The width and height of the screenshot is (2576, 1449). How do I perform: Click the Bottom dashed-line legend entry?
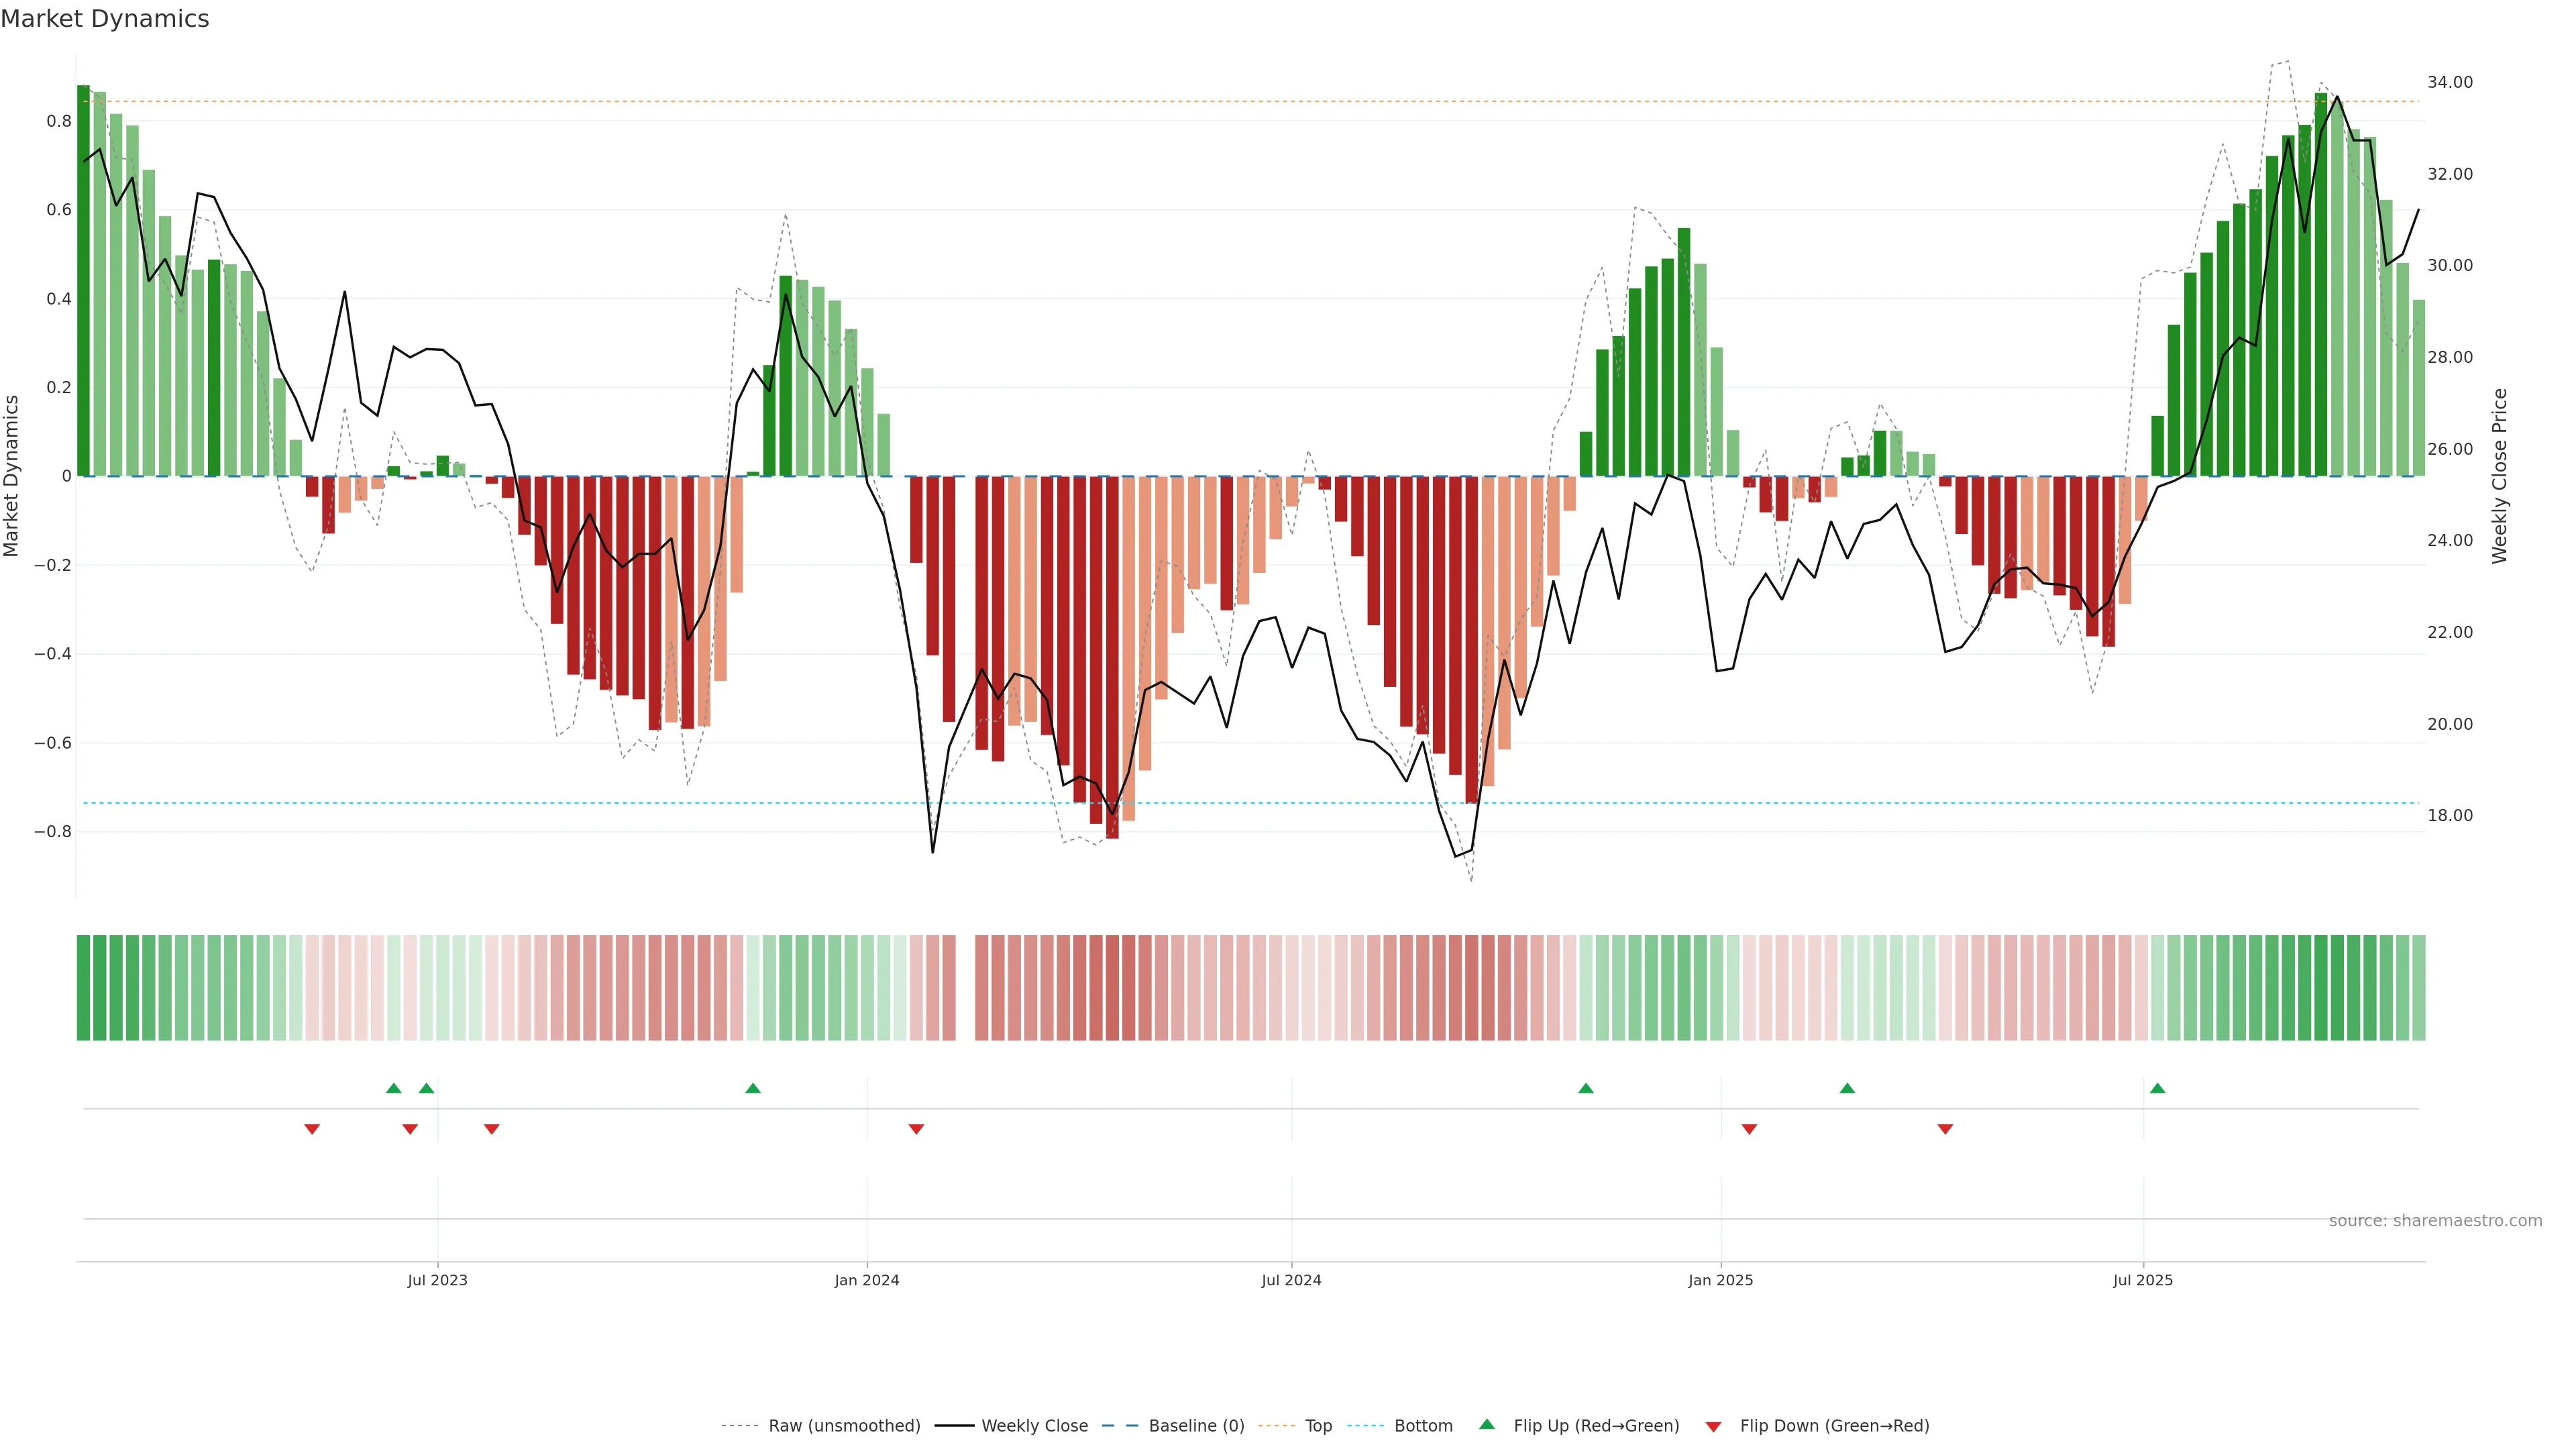click(x=1423, y=1426)
